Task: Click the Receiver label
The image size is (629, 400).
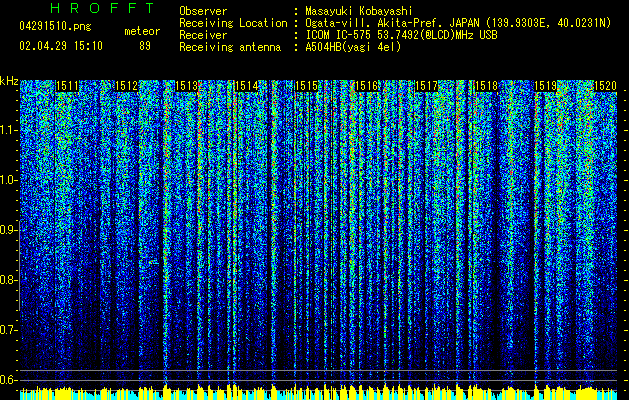Action: pyautogui.click(x=203, y=35)
